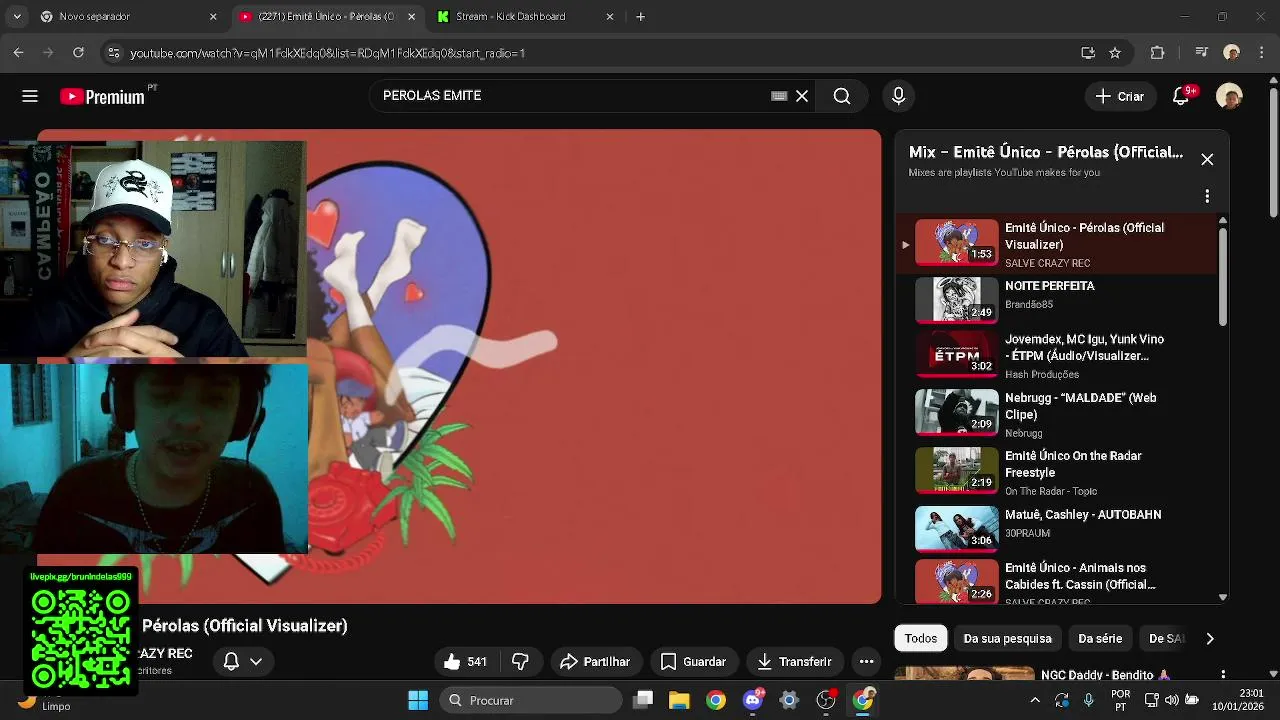Open the YouTube hamburger guide menu
Viewport: 1280px width, 720px height.
coord(30,96)
